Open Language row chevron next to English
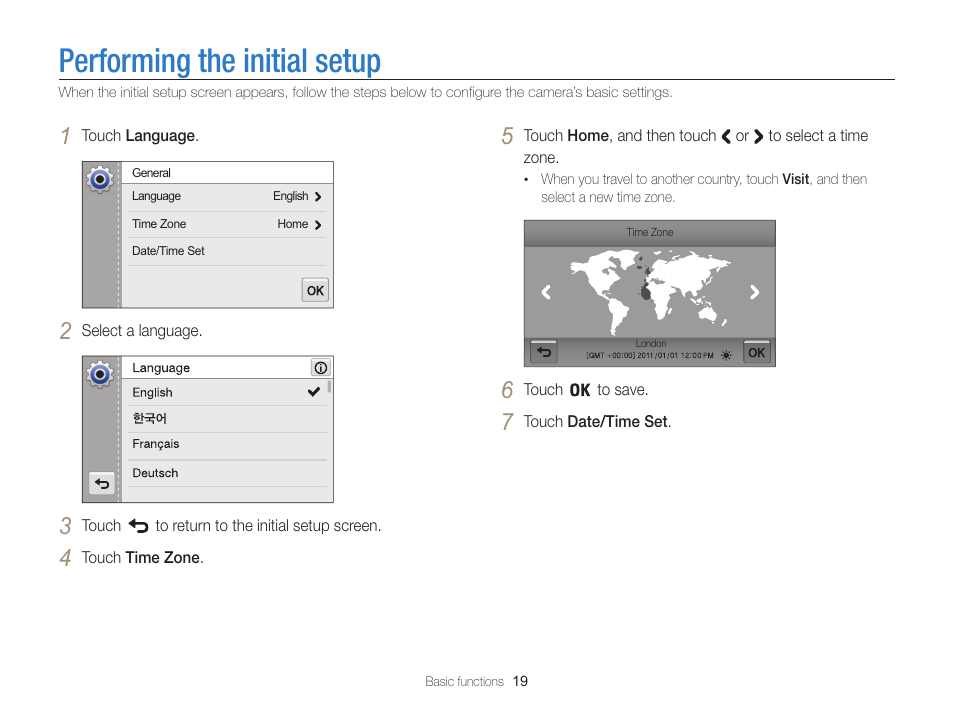 pos(318,197)
